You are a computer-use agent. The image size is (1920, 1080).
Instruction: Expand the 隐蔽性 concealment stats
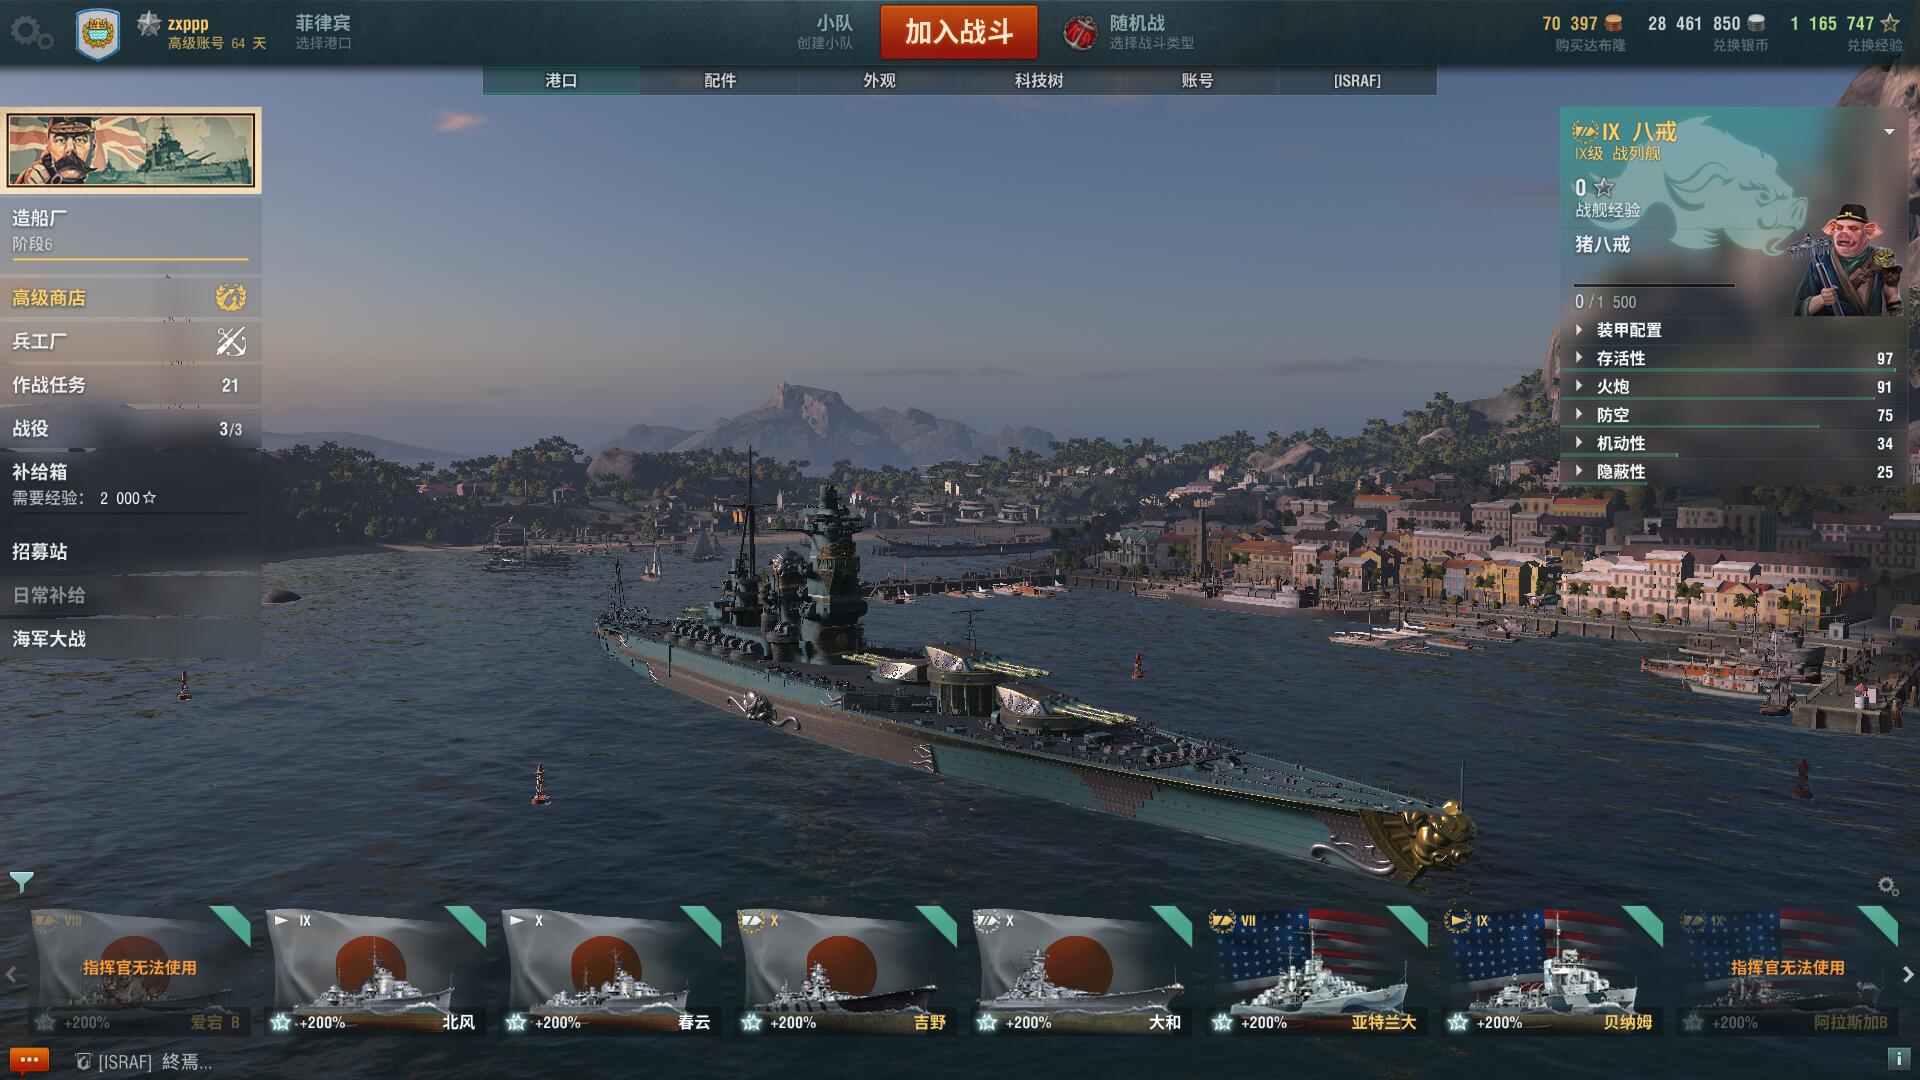coord(1733,472)
